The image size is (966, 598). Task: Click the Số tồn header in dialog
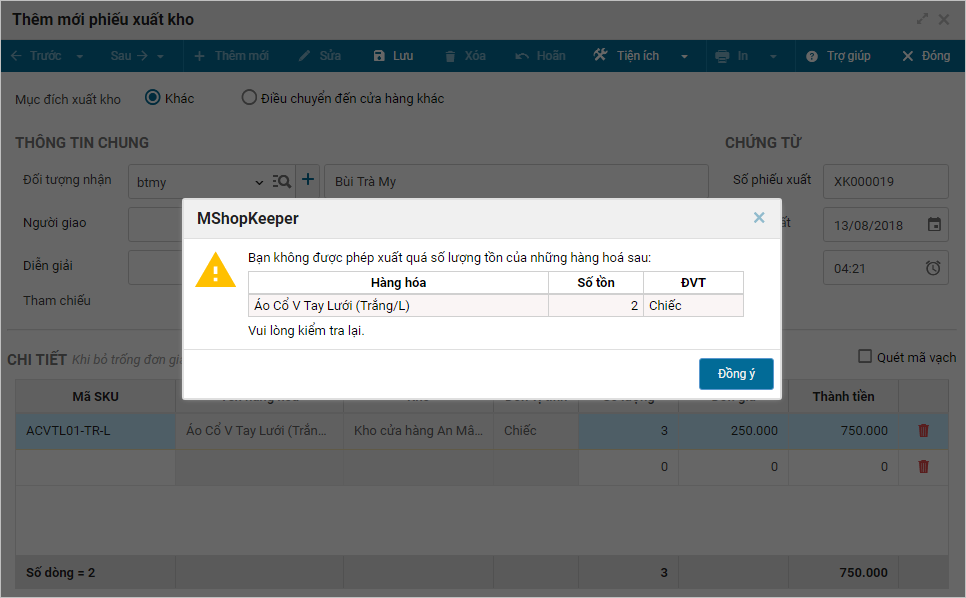click(596, 283)
